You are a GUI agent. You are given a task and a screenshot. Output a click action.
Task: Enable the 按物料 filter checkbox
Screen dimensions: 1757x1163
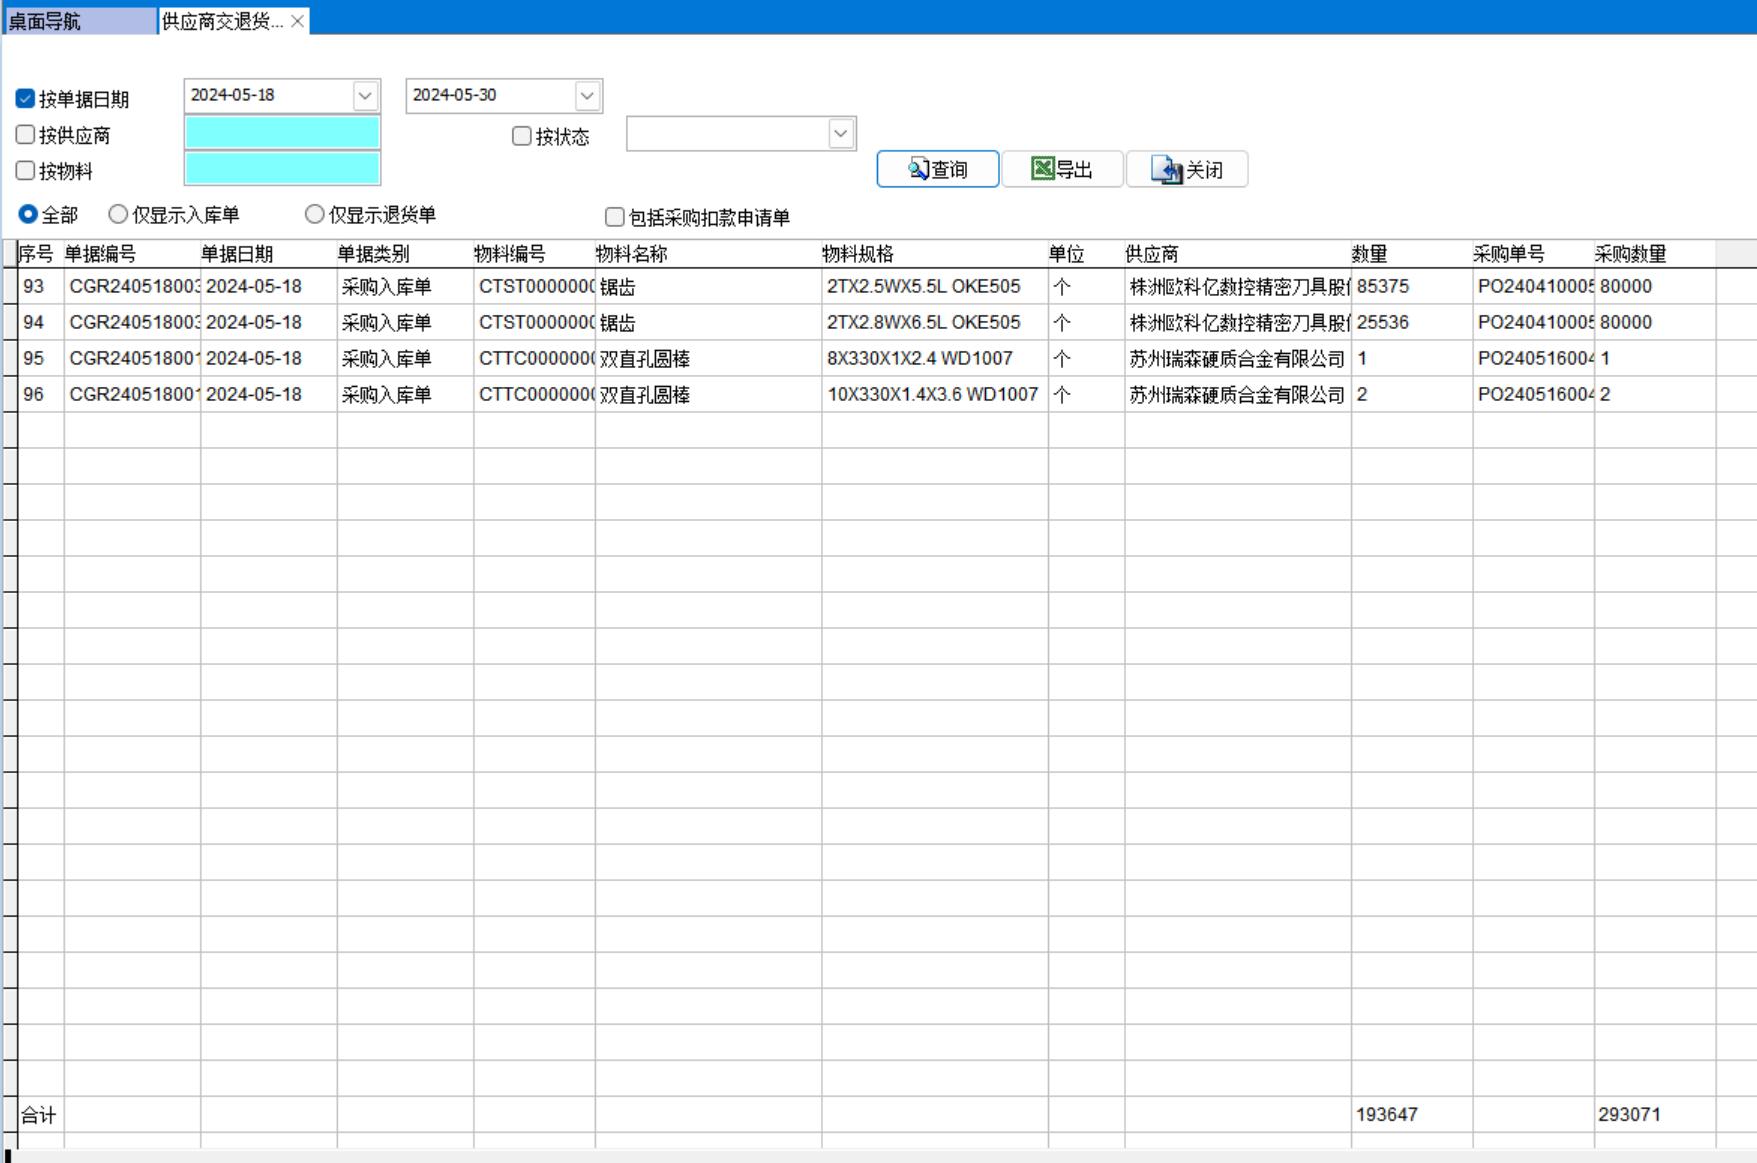point(26,170)
